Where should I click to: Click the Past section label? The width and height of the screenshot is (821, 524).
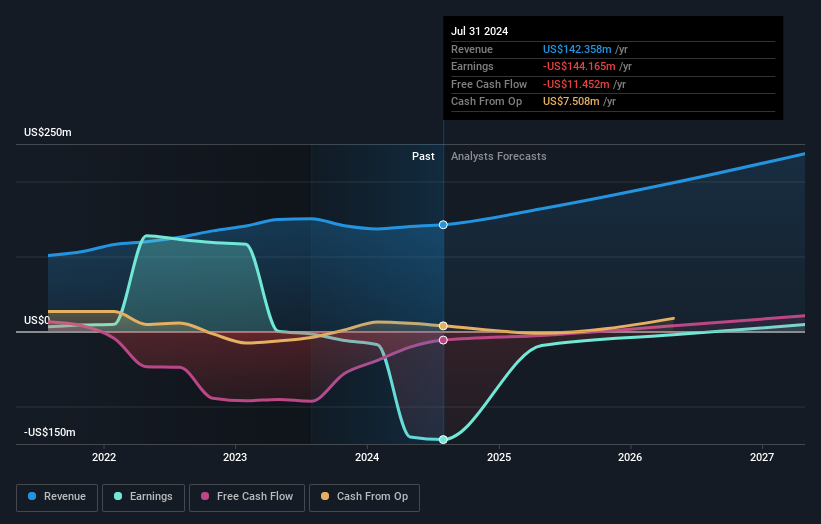[423, 156]
